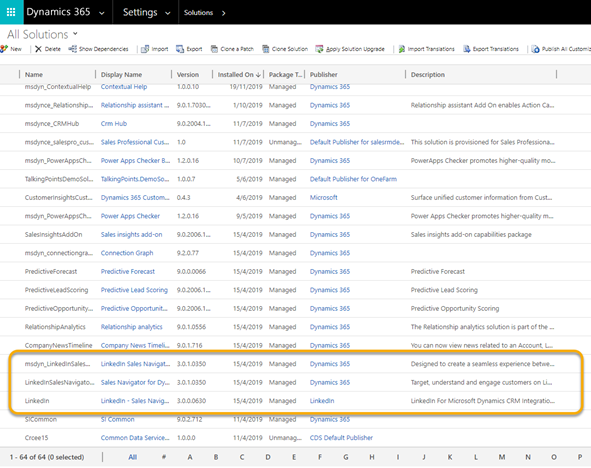Click the Import icon

[145, 49]
